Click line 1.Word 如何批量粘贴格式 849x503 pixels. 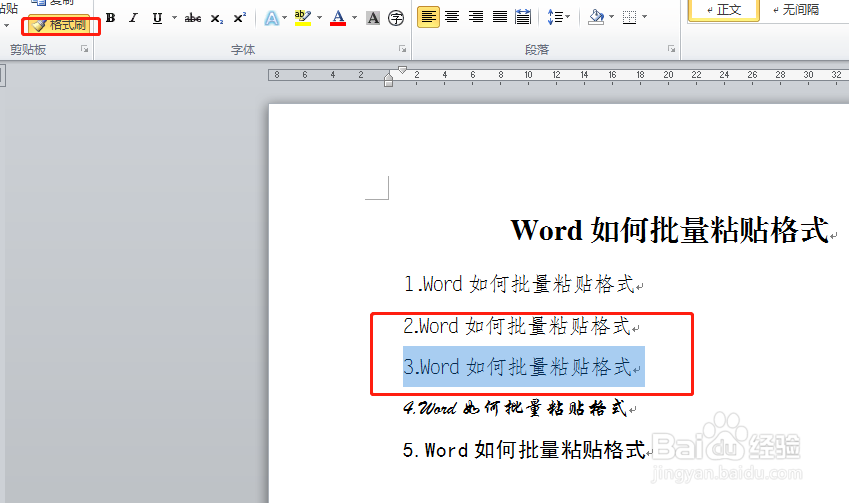[519, 284]
